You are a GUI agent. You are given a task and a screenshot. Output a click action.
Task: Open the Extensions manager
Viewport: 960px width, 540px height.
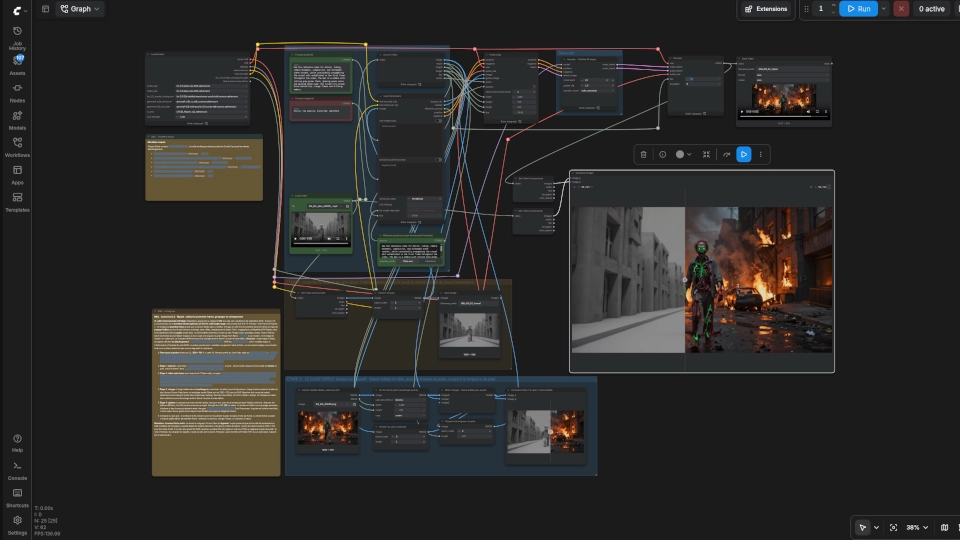pyautogui.click(x=765, y=9)
